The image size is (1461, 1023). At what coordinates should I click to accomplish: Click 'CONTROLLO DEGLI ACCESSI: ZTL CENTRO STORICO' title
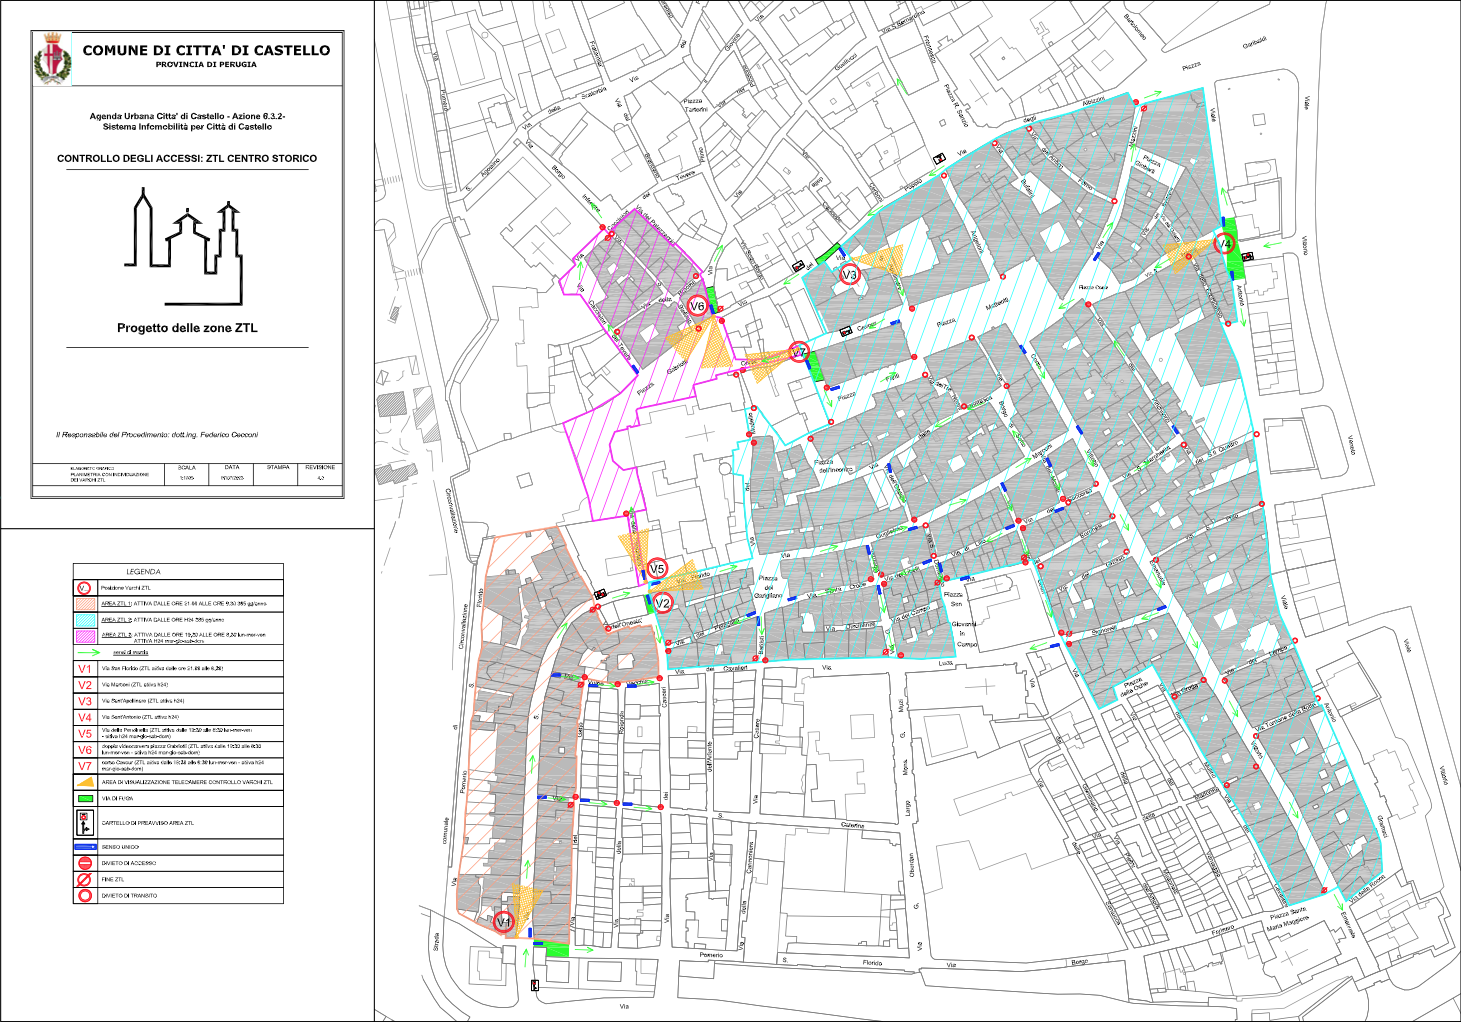click(x=187, y=158)
